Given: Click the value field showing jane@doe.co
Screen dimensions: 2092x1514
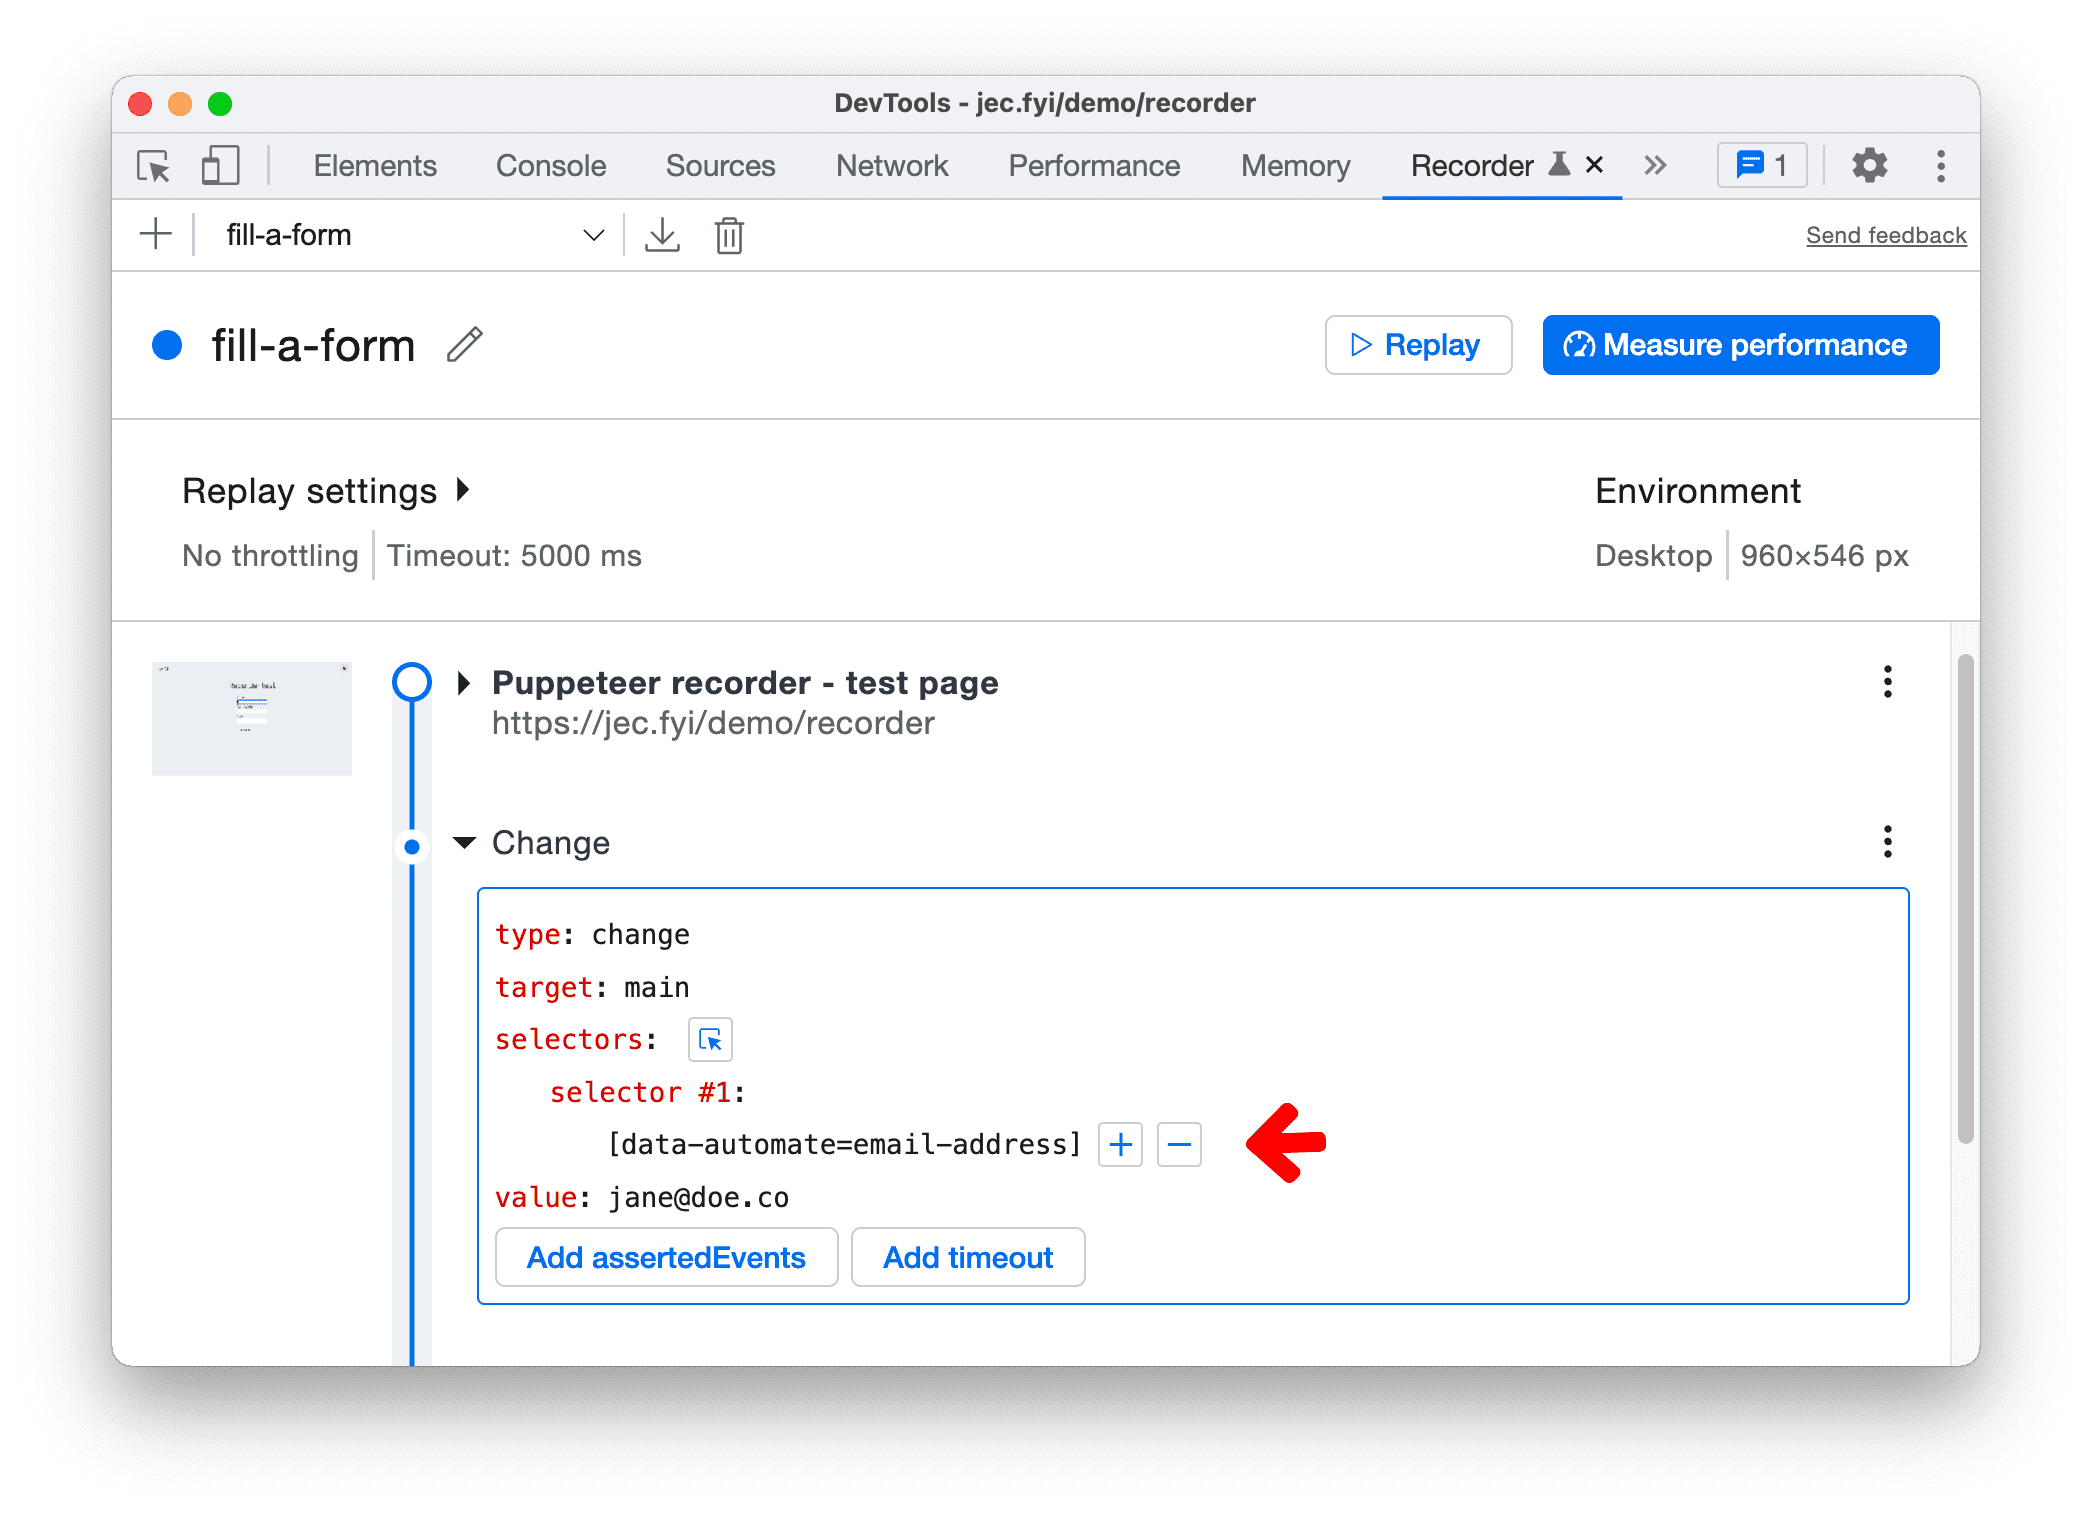Looking at the screenshot, I should [698, 1197].
